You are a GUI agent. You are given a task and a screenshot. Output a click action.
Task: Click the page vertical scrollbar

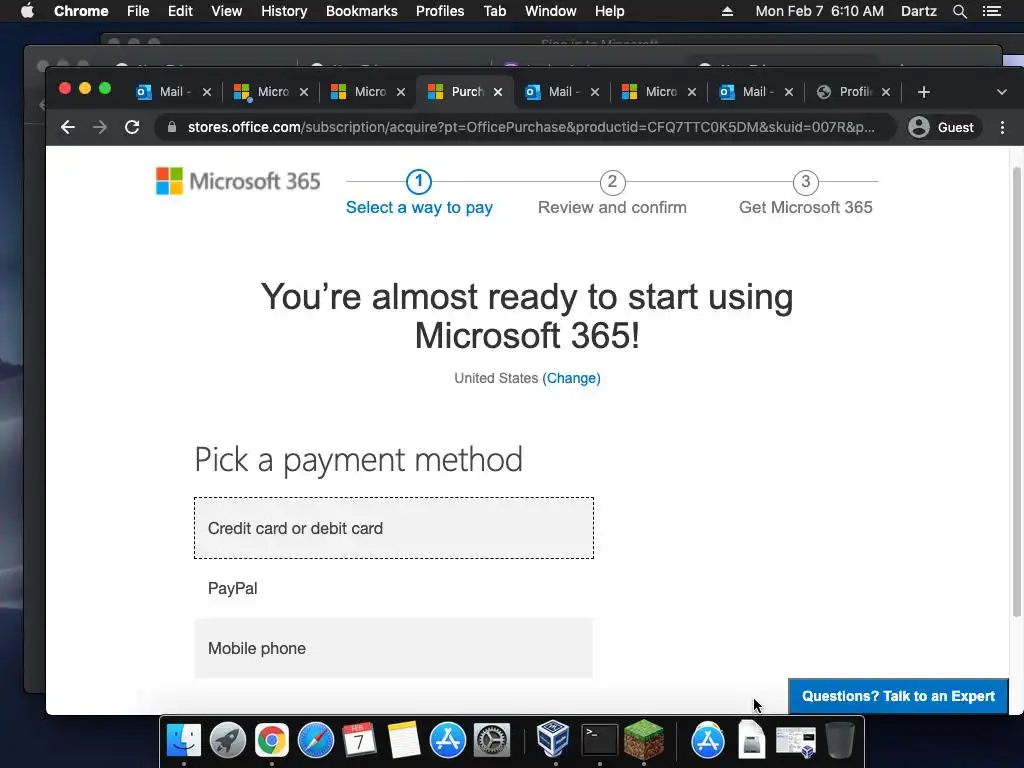coord(1016,392)
